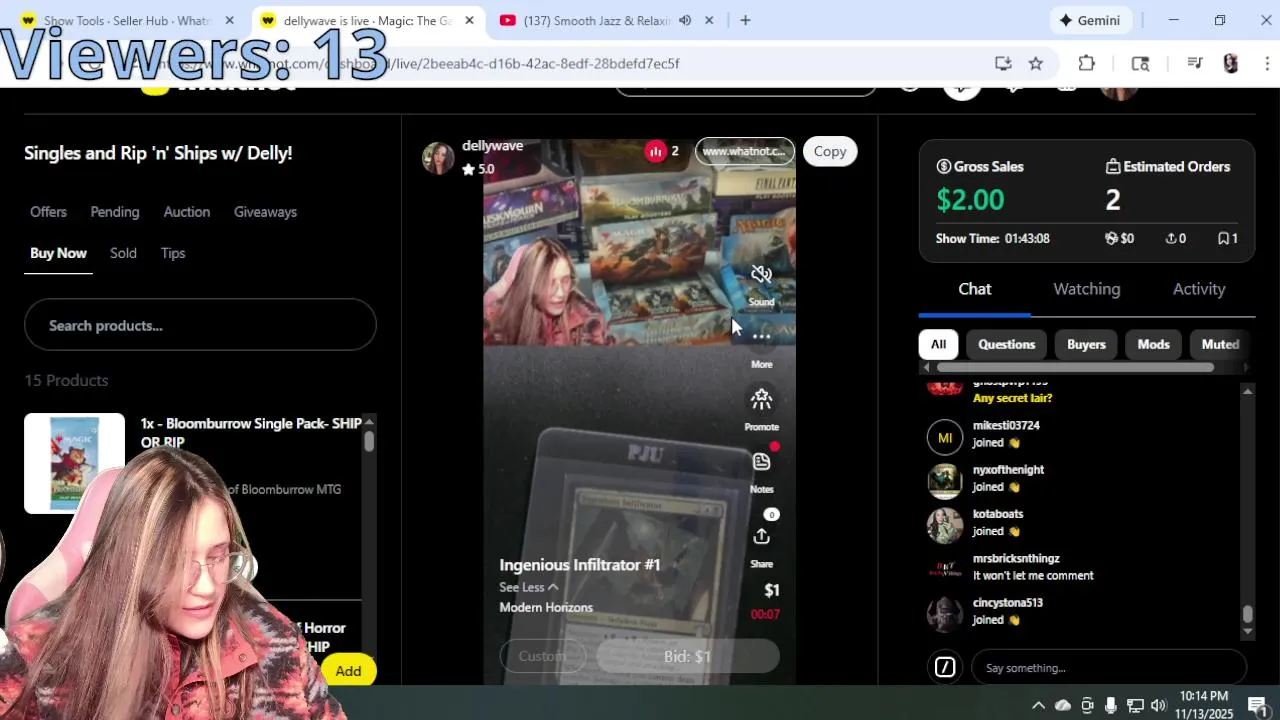This screenshot has height=720, width=1280.
Task: Click the Bloomburrow pack product thumbnail
Action: [74, 462]
